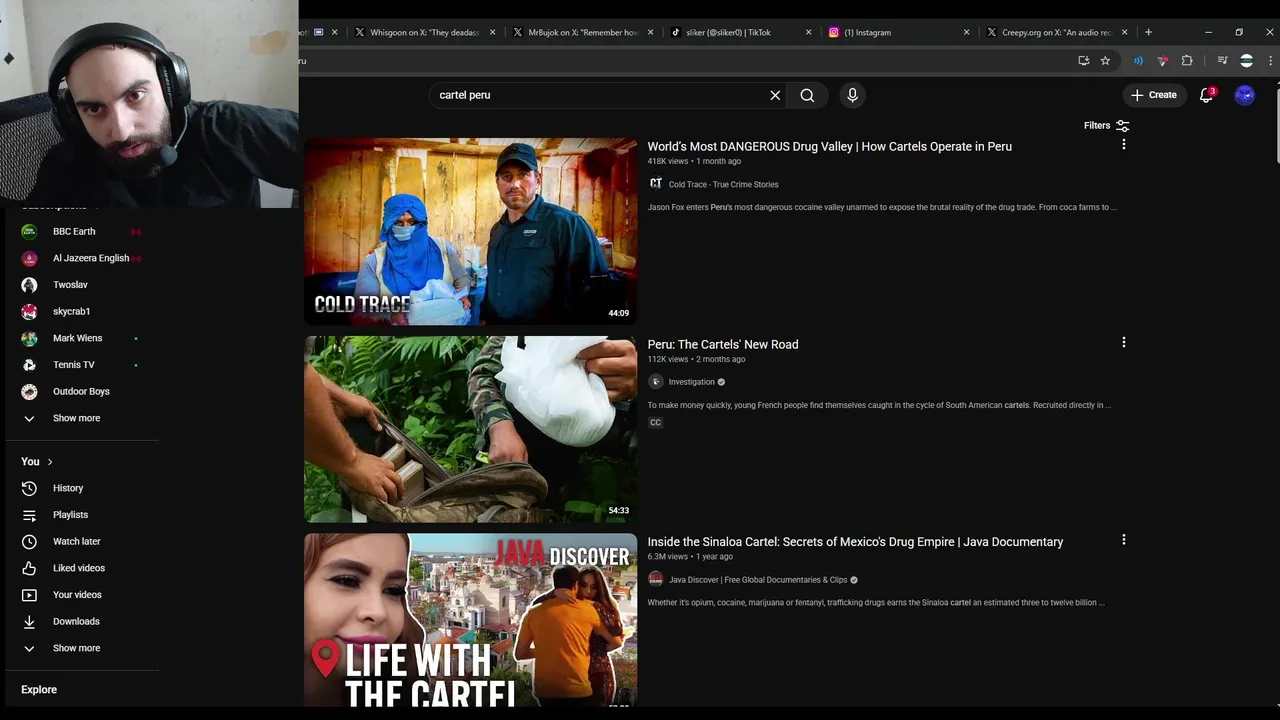
Task: Click the Java Discover channel avatar
Action: click(655, 579)
